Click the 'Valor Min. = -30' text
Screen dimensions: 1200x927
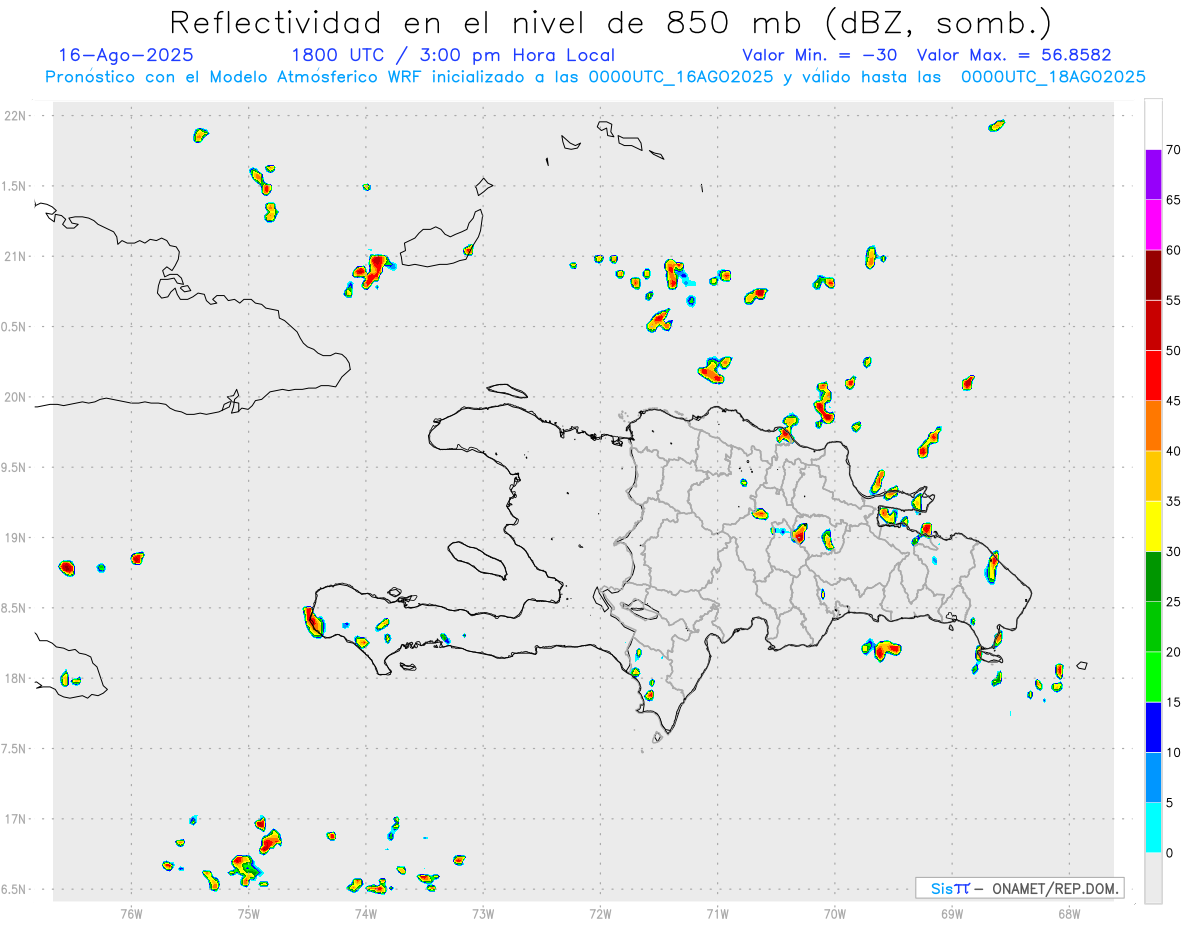tap(820, 55)
